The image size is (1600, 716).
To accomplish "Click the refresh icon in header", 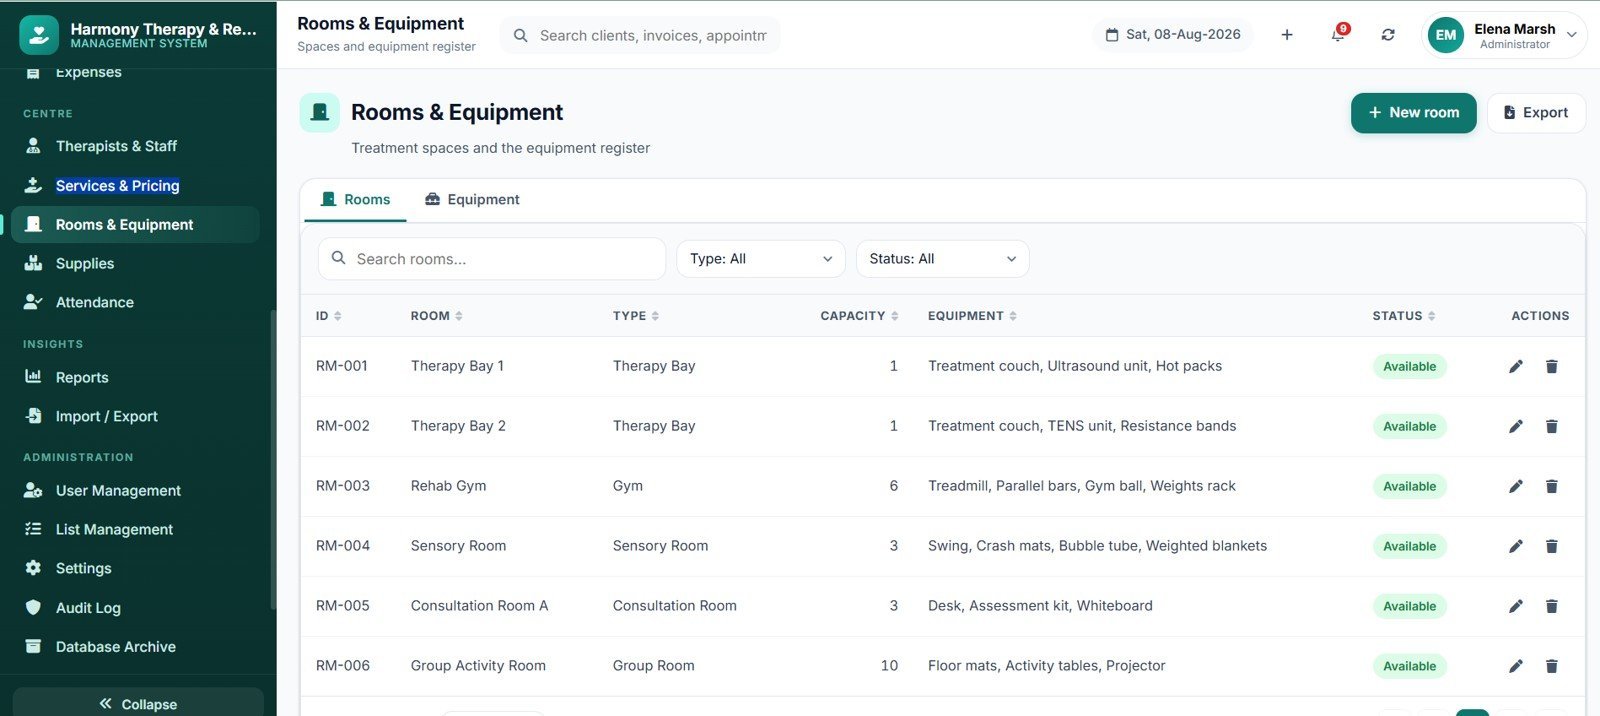I will 1388,35.
